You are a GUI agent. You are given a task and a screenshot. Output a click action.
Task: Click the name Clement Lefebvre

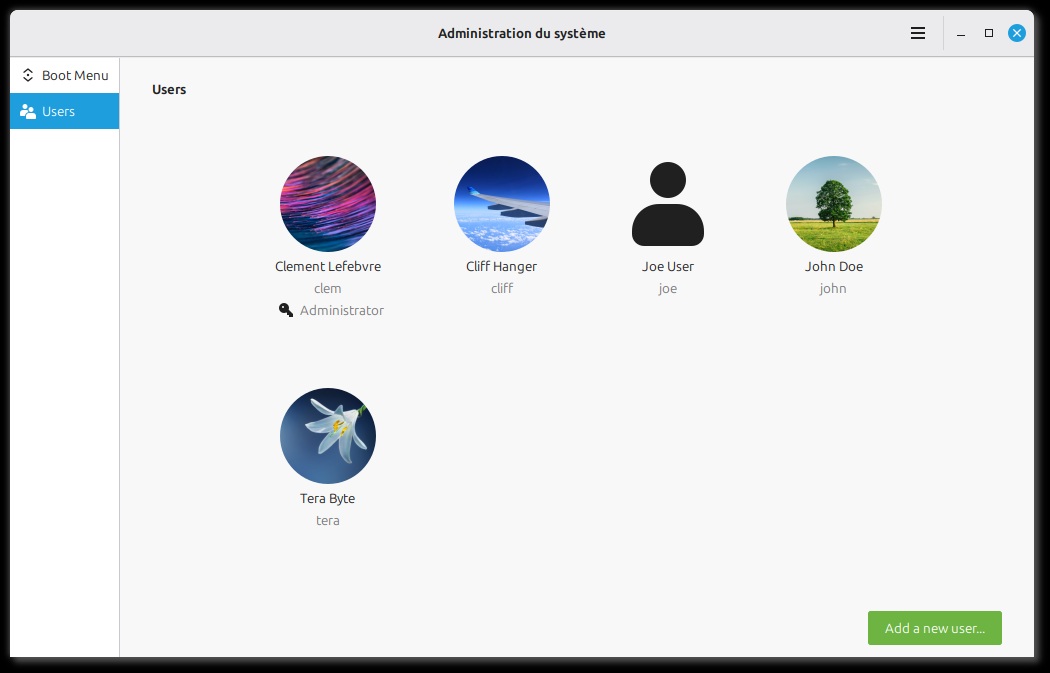(327, 266)
